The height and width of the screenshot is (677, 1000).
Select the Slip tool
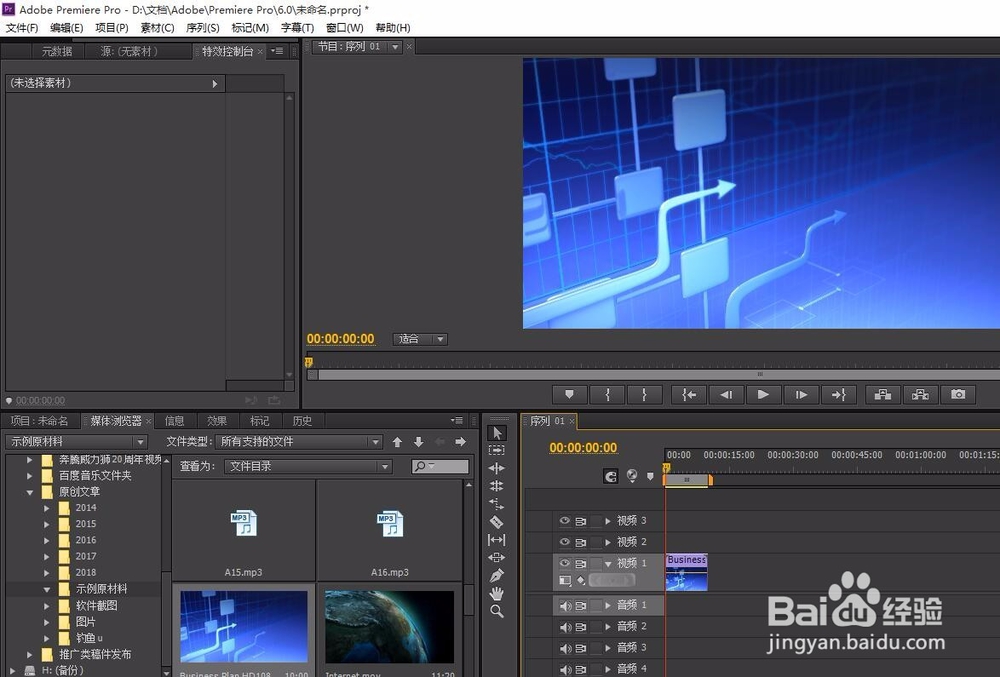coord(497,540)
